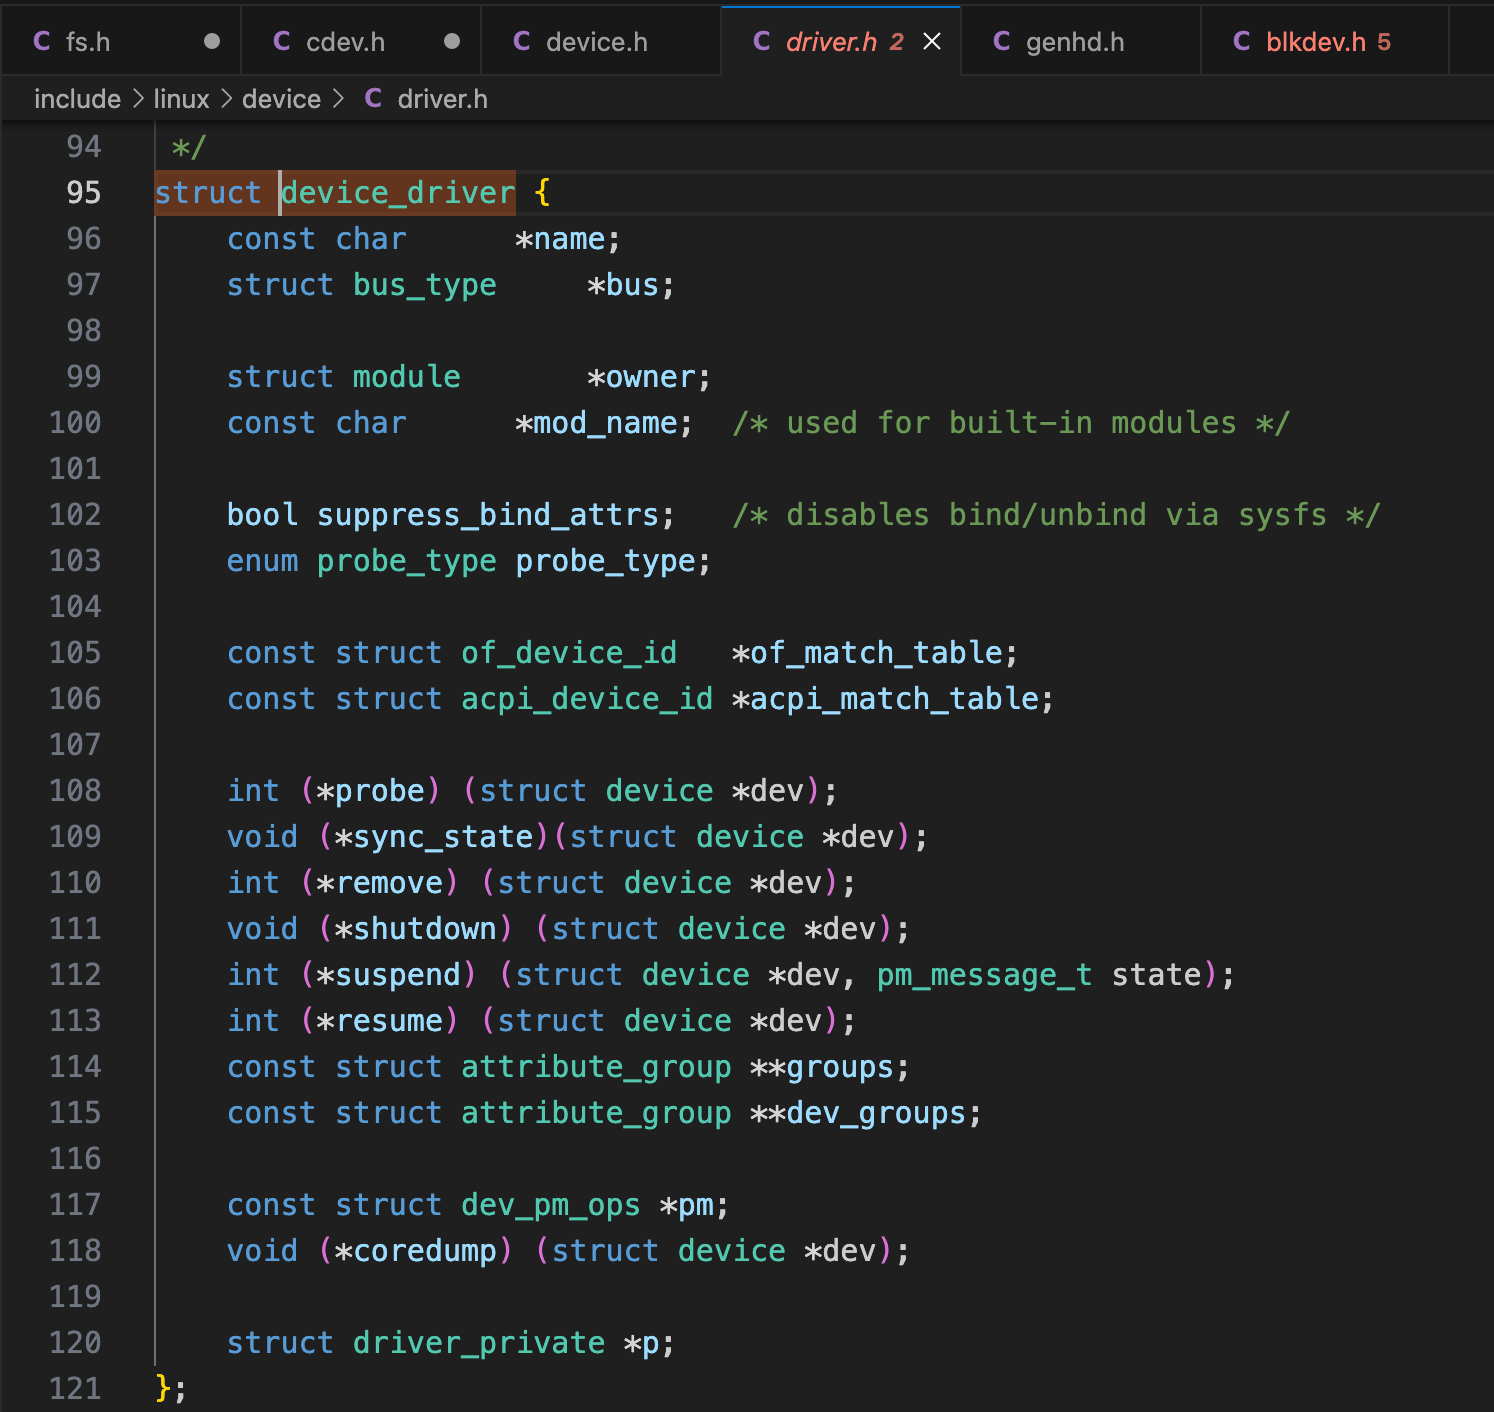Click the *owner member
The width and height of the screenshot is (1494, 1412).
click(x=641, y=377)
